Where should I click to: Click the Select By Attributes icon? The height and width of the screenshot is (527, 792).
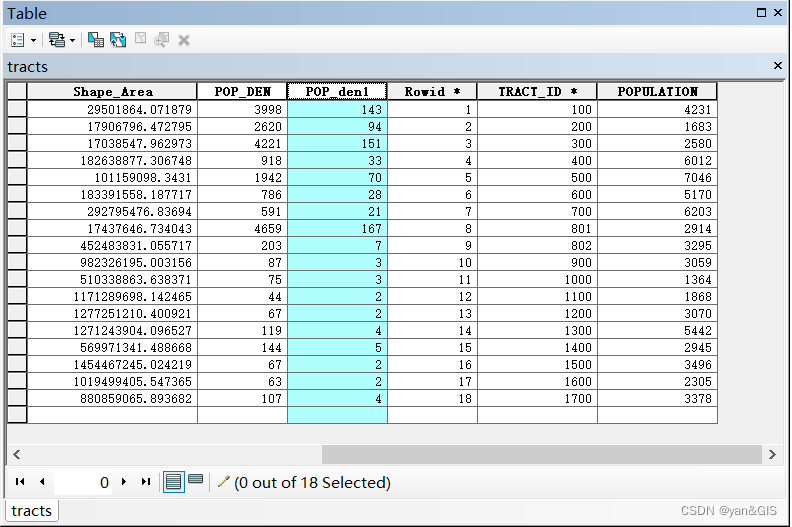(x=95, y=40)
